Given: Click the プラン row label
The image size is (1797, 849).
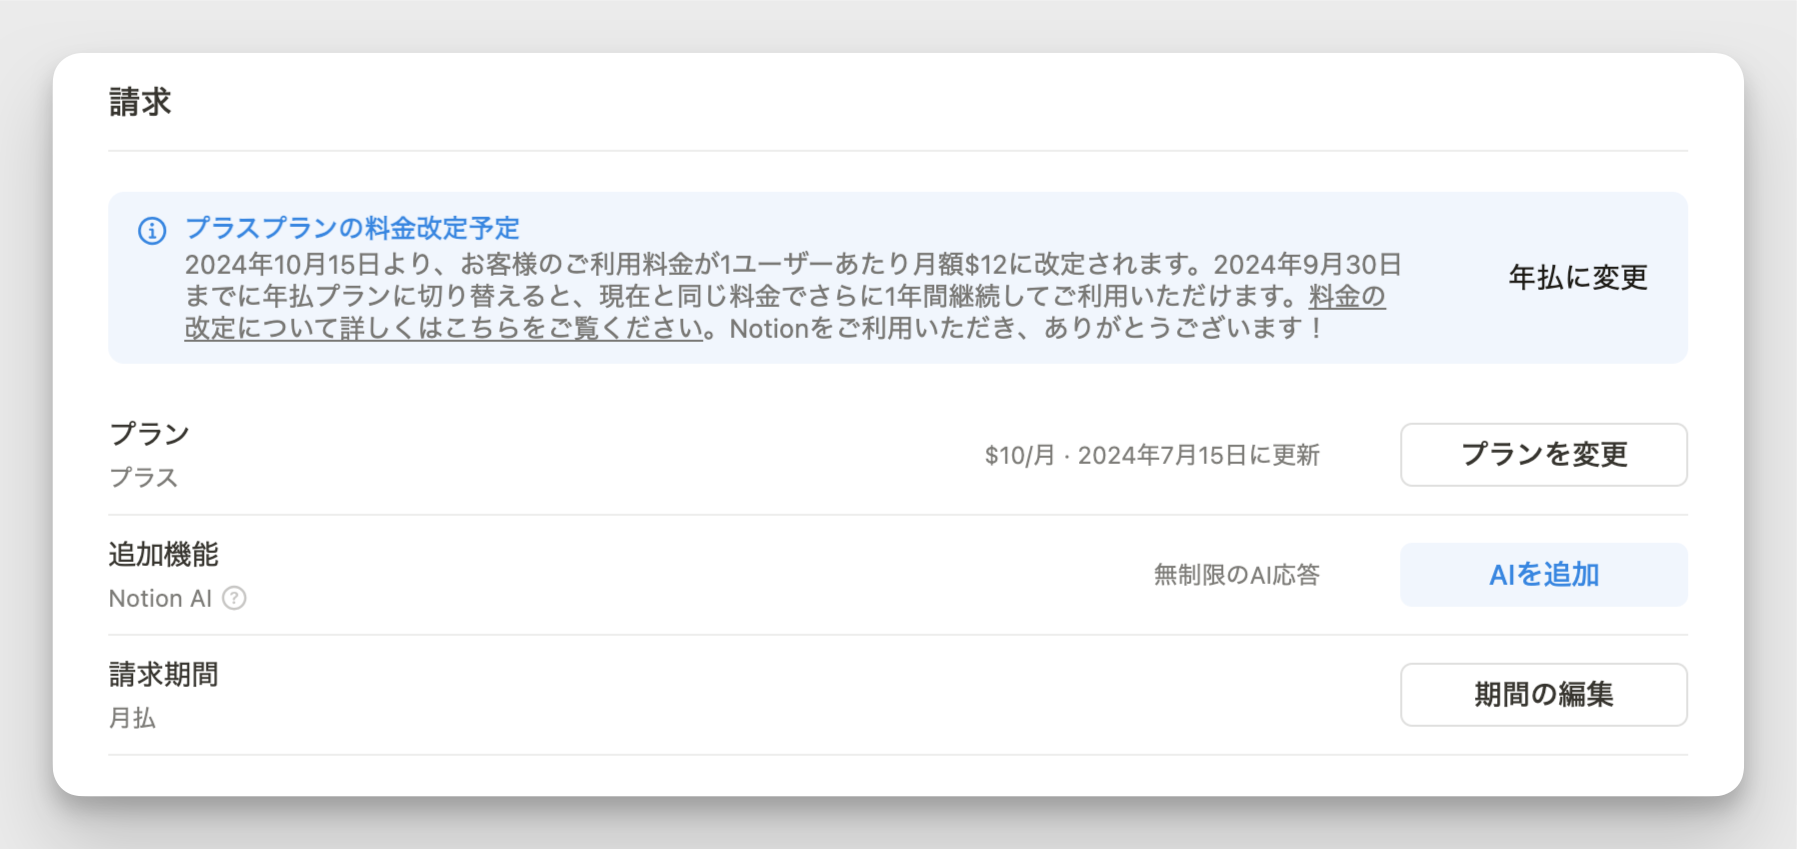Looking at the screenshot, I should click(x=149, y=434).
